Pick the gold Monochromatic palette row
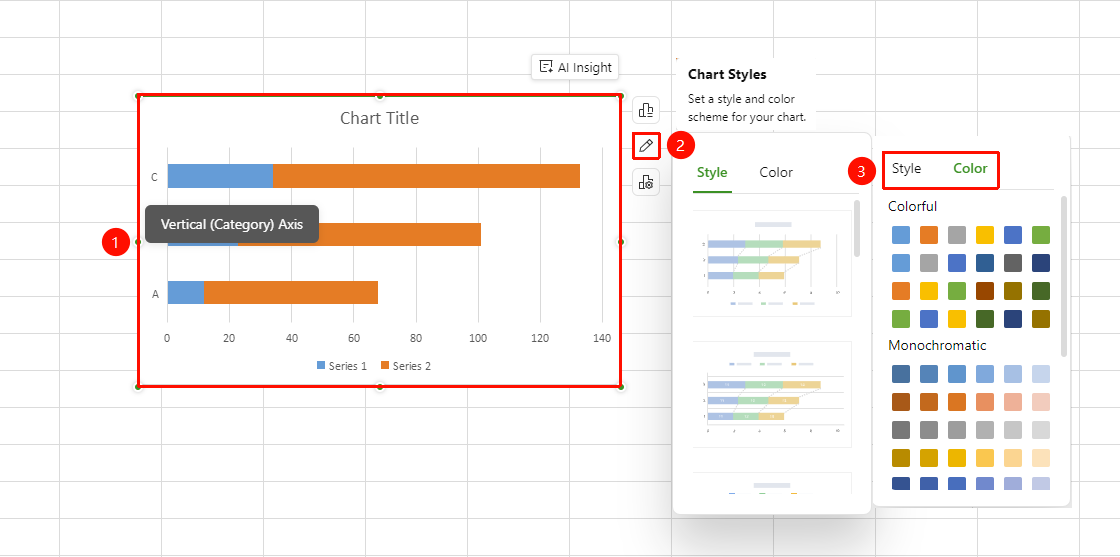Screen dimensions: 1120x557 (x=971, y=458)
